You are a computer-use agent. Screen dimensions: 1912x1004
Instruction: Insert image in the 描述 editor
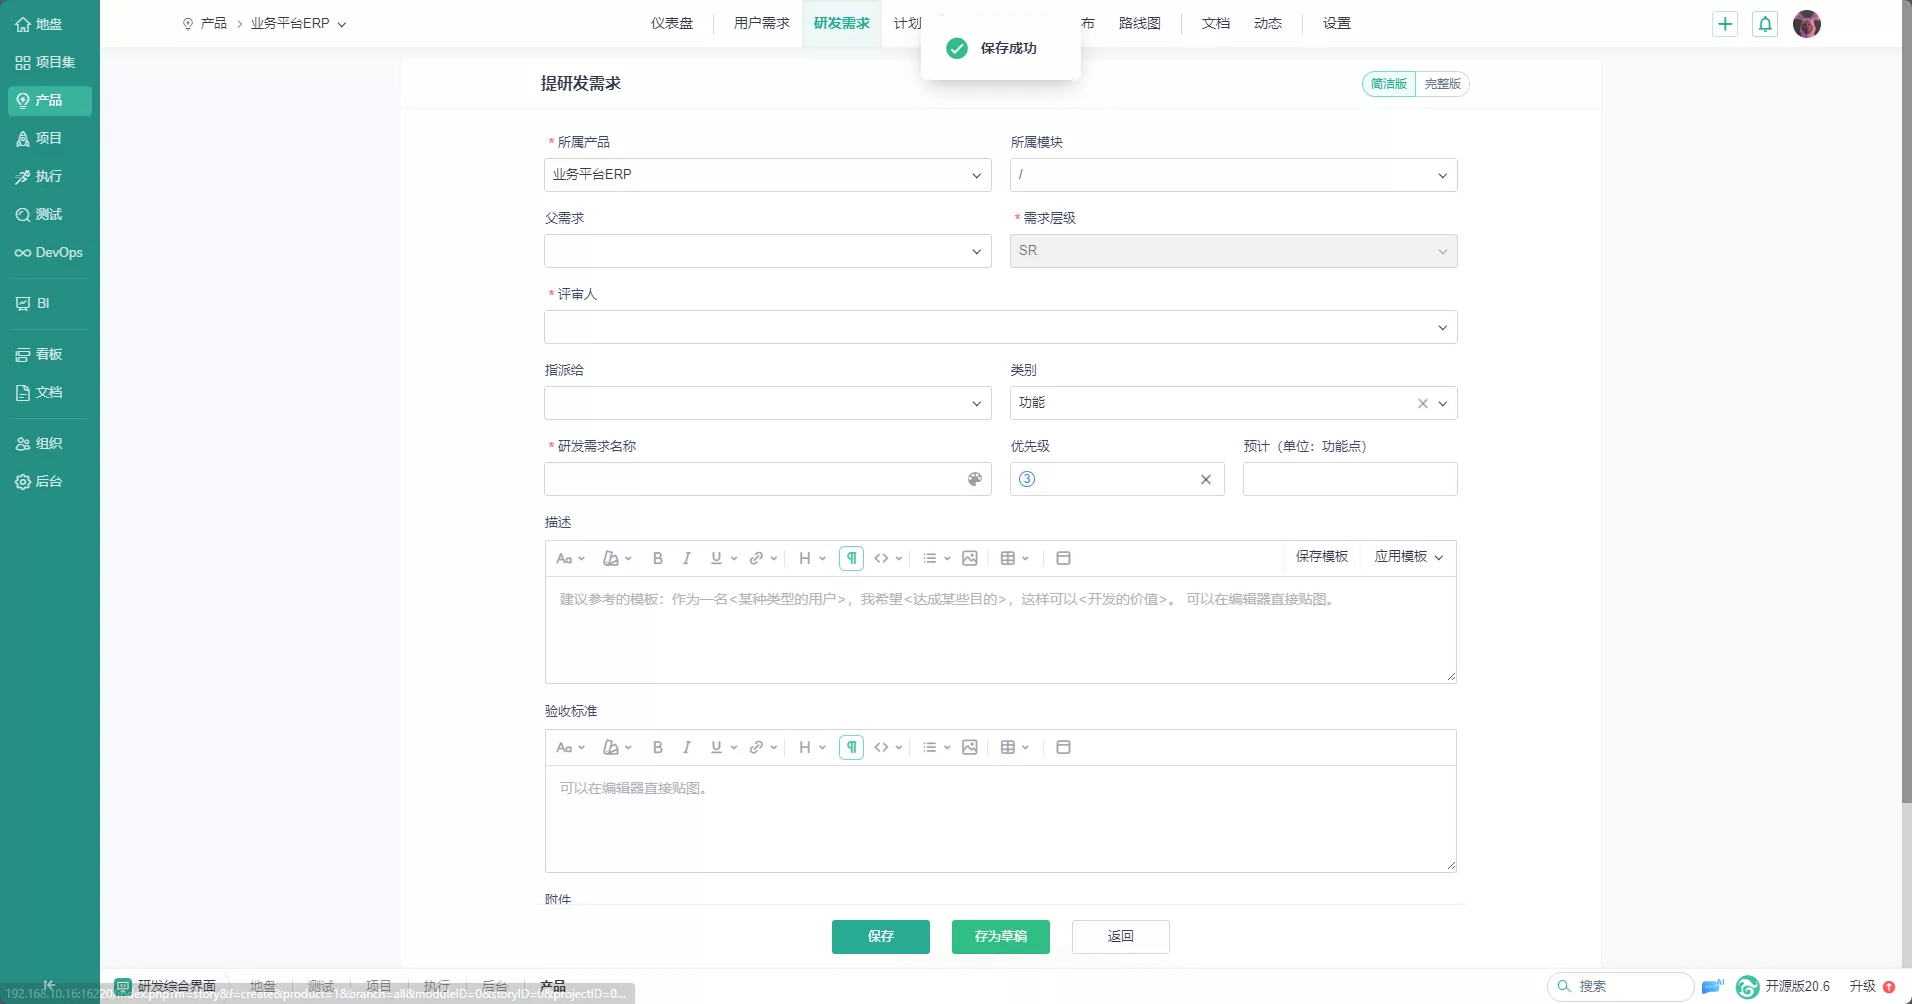(x=969, y=558)
